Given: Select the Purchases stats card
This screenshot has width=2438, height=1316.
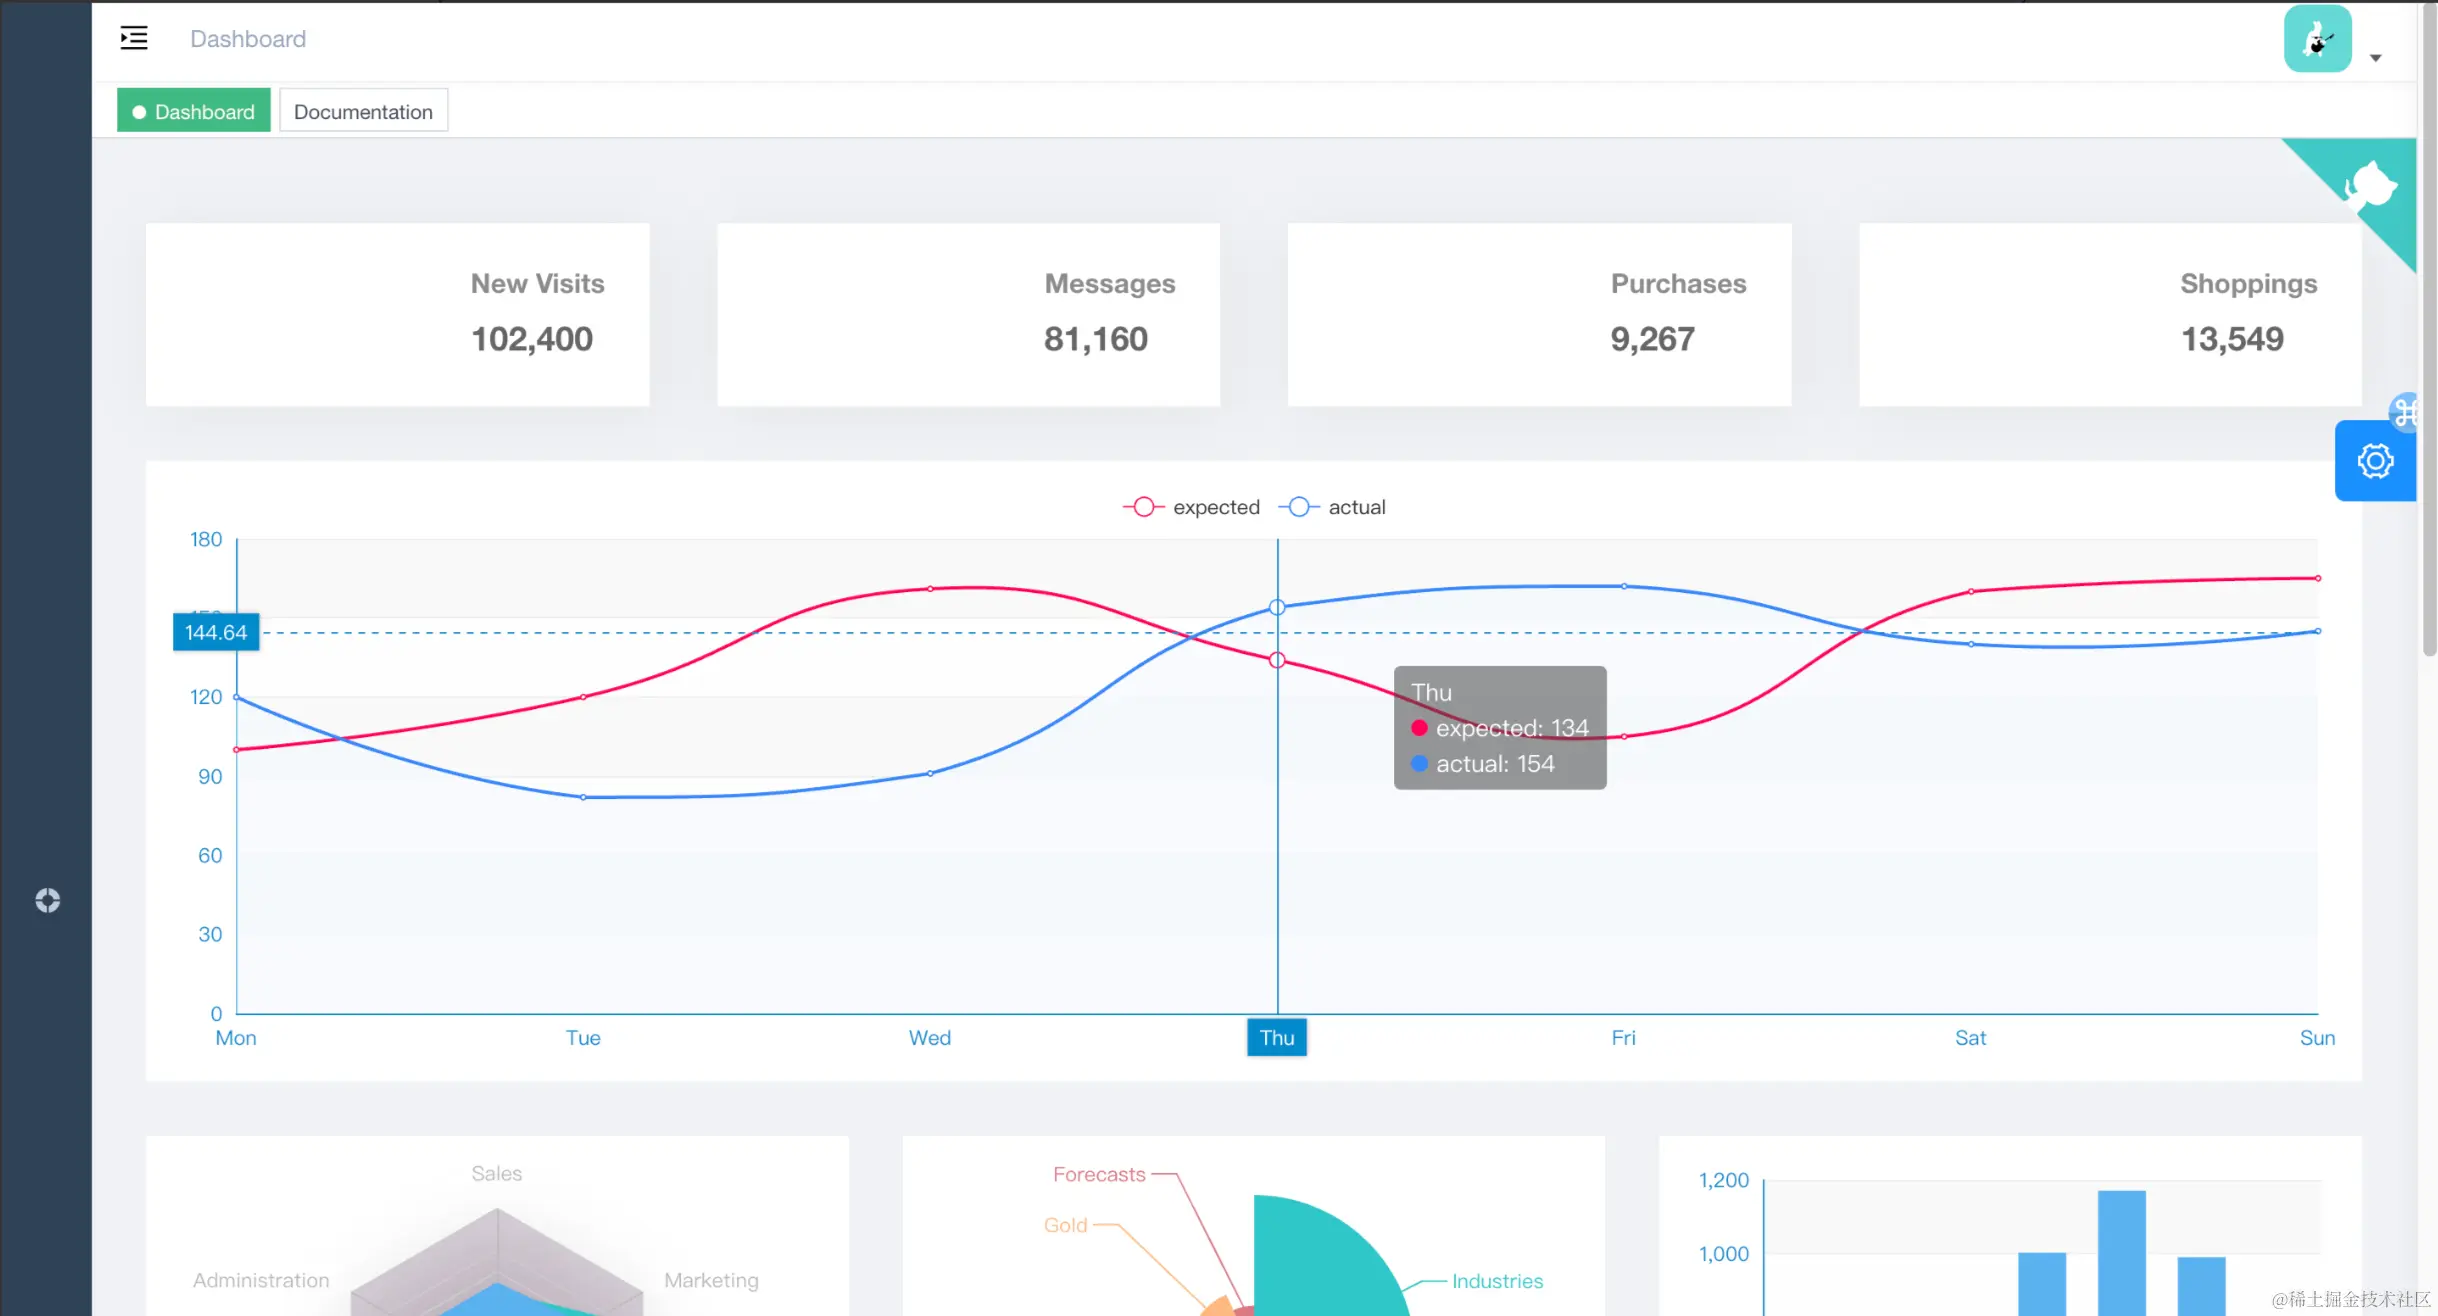Looking at the screenshot, I should pos(1539,314).
